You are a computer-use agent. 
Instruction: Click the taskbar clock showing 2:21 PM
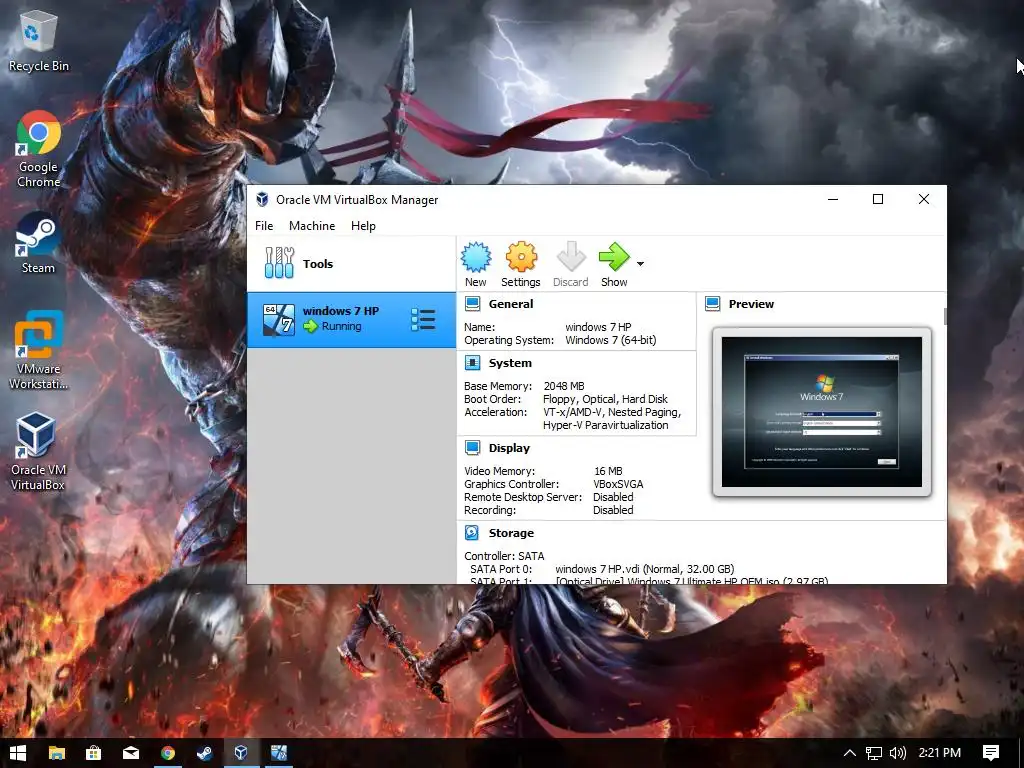(x=940, y=753)
